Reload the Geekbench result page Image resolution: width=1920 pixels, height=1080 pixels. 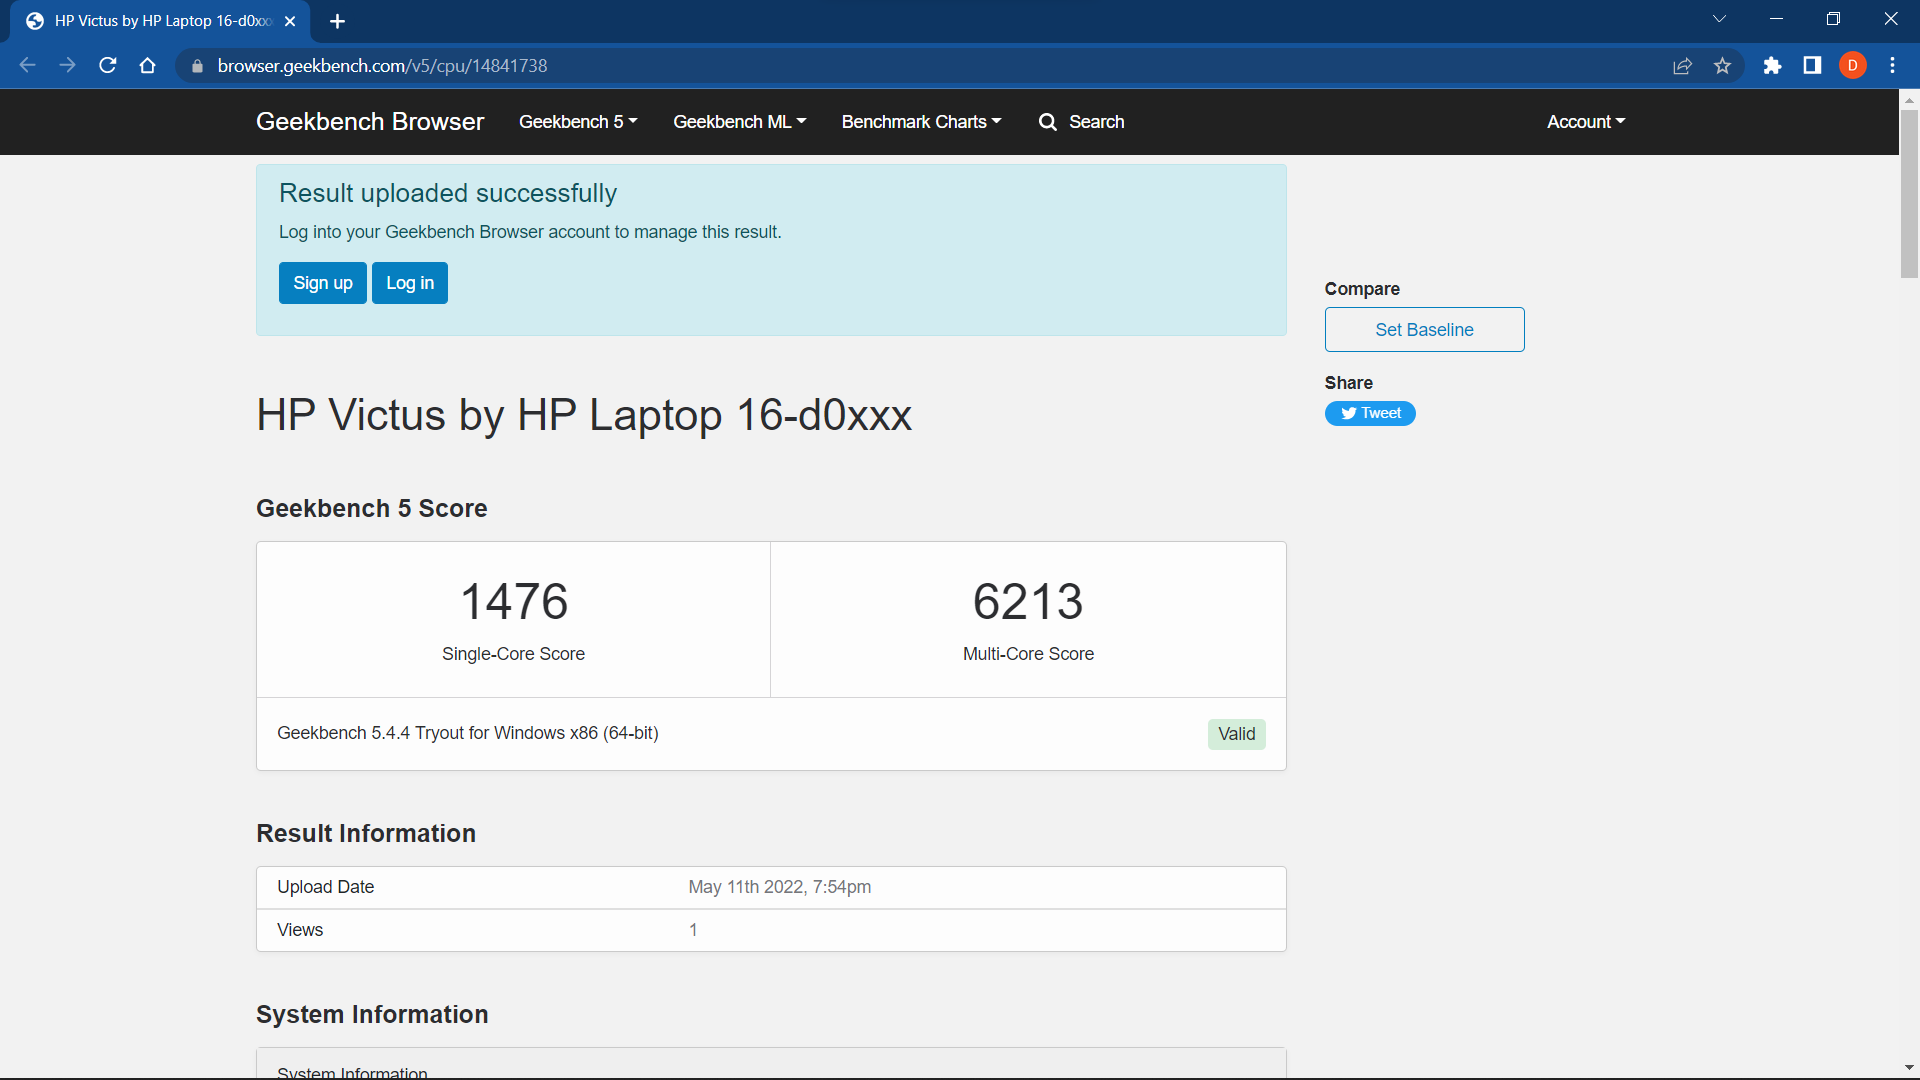pos(108,65)
